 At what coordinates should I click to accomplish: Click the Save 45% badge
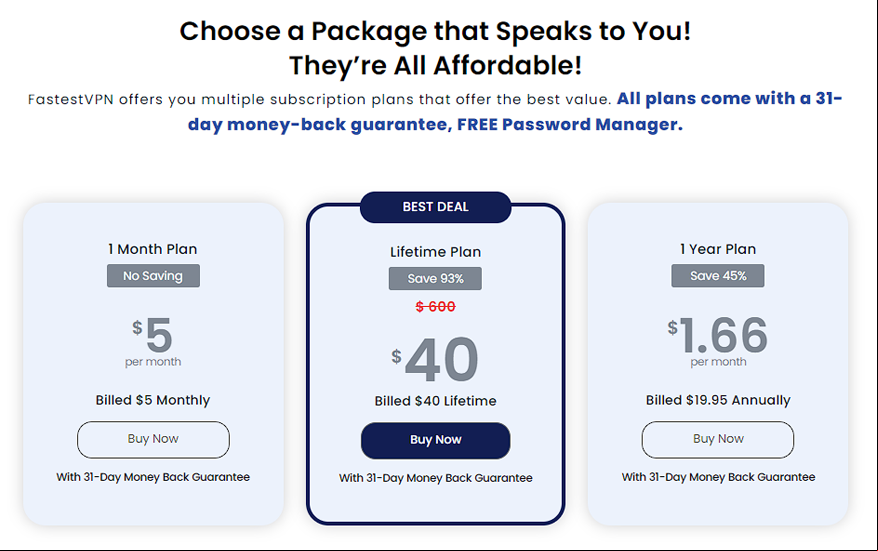click(718, 276)
